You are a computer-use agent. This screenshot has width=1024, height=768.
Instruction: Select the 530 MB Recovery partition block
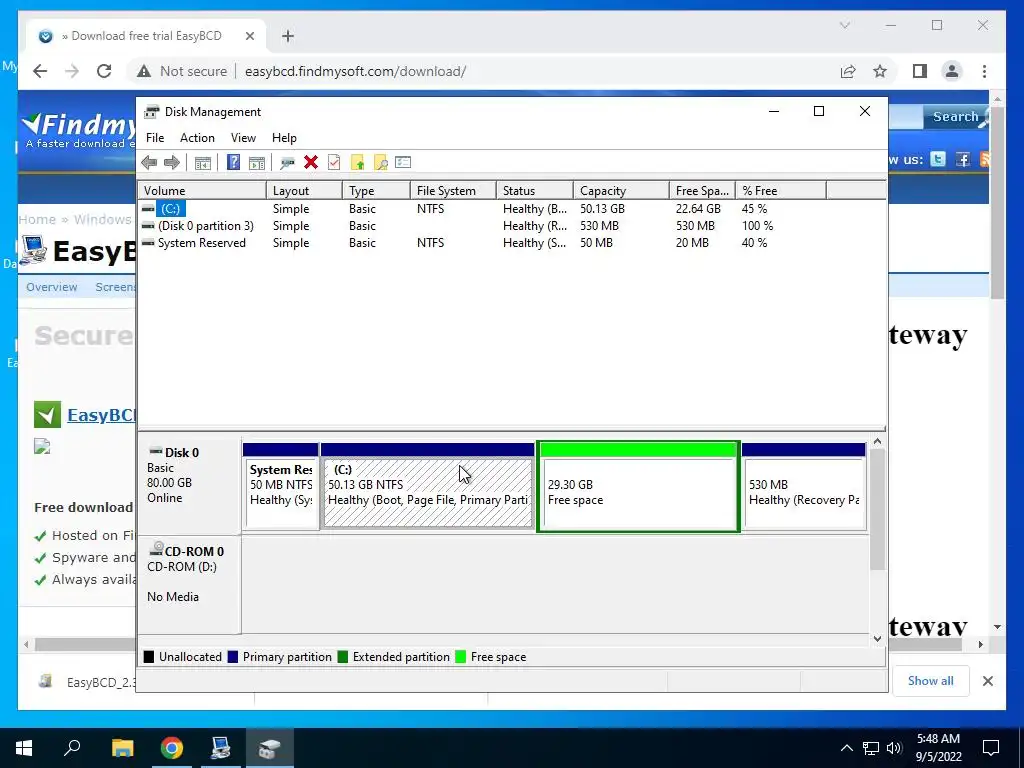point(804,486)
